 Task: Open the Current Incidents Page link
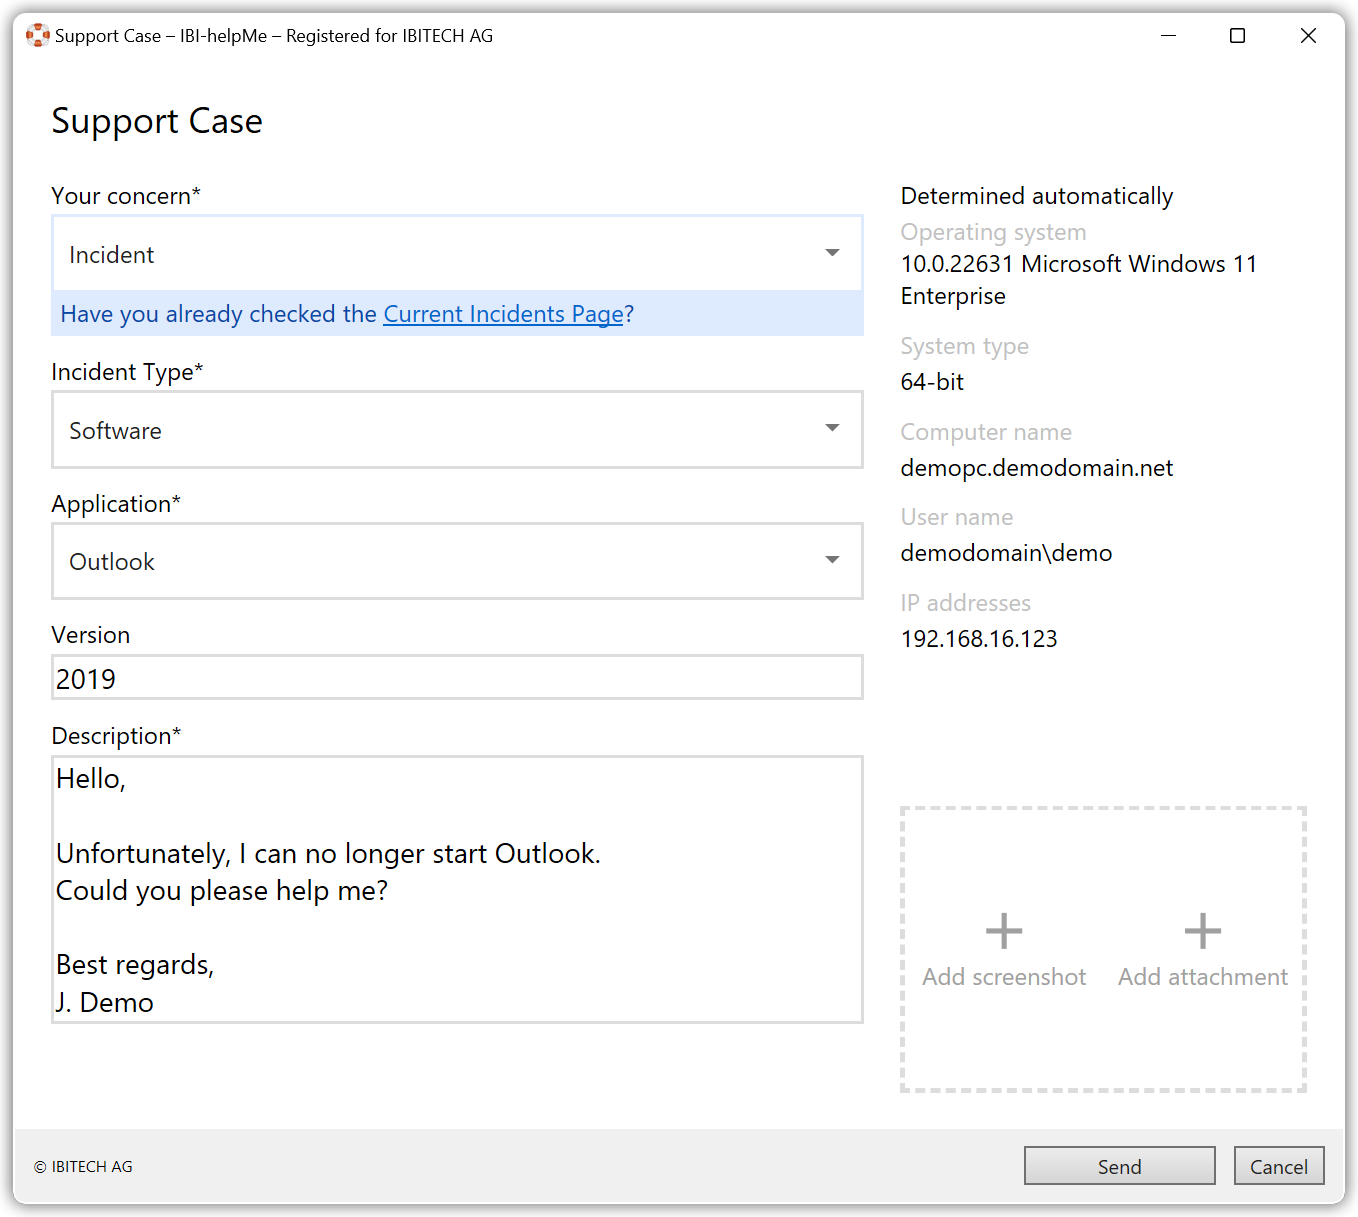503,314
